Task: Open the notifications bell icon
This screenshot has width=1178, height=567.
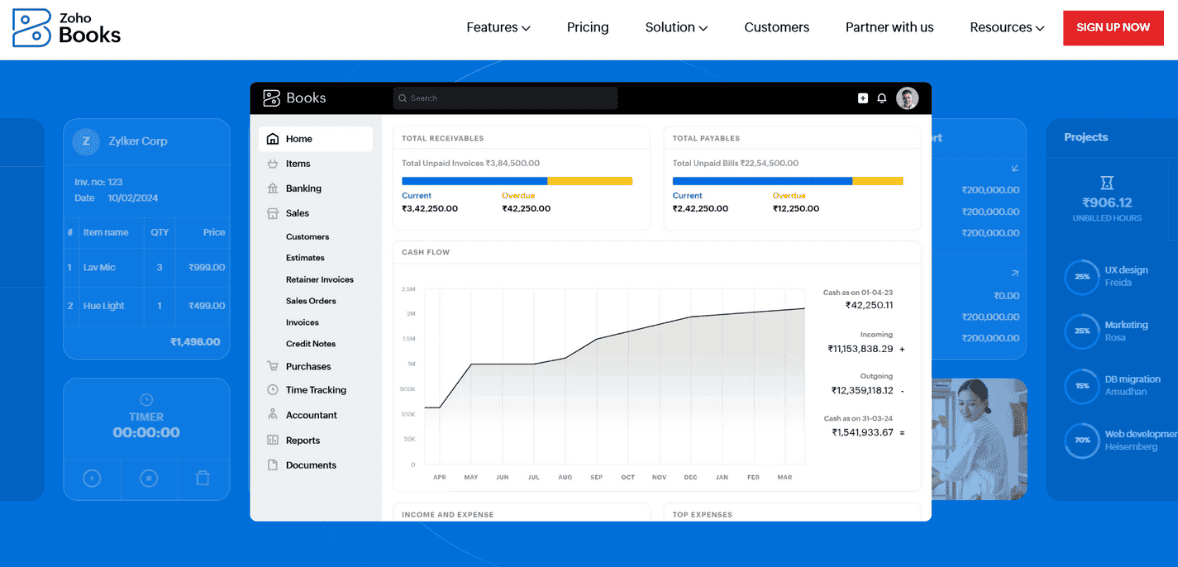Action: click(882, 98)
